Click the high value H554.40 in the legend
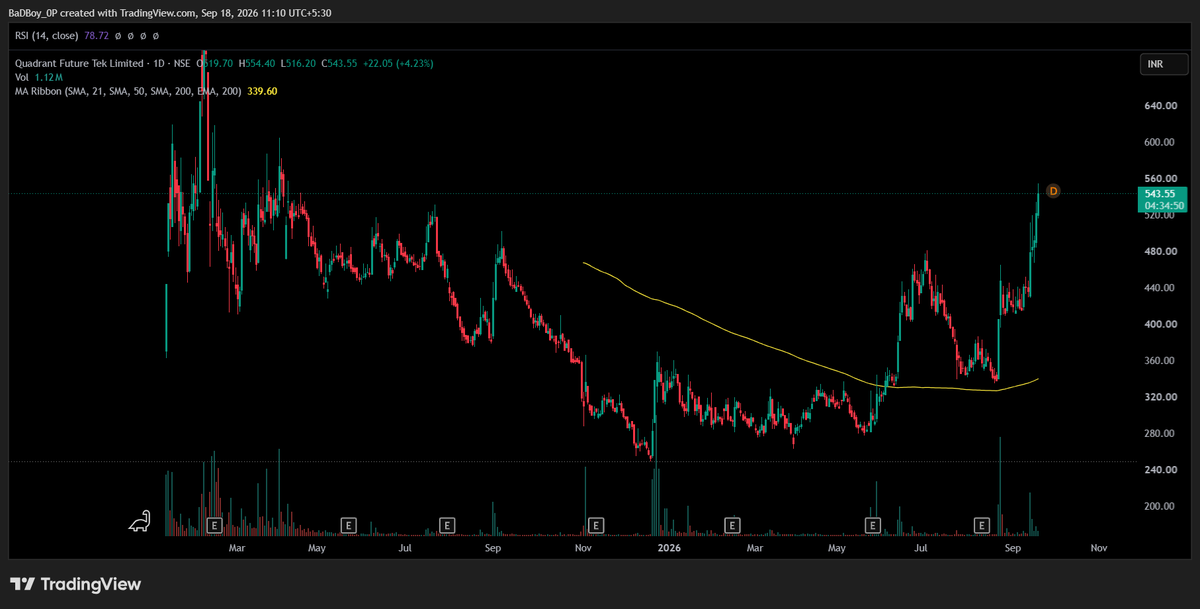The height and width of the screenshot is (609, 1200). click(257, 63)
